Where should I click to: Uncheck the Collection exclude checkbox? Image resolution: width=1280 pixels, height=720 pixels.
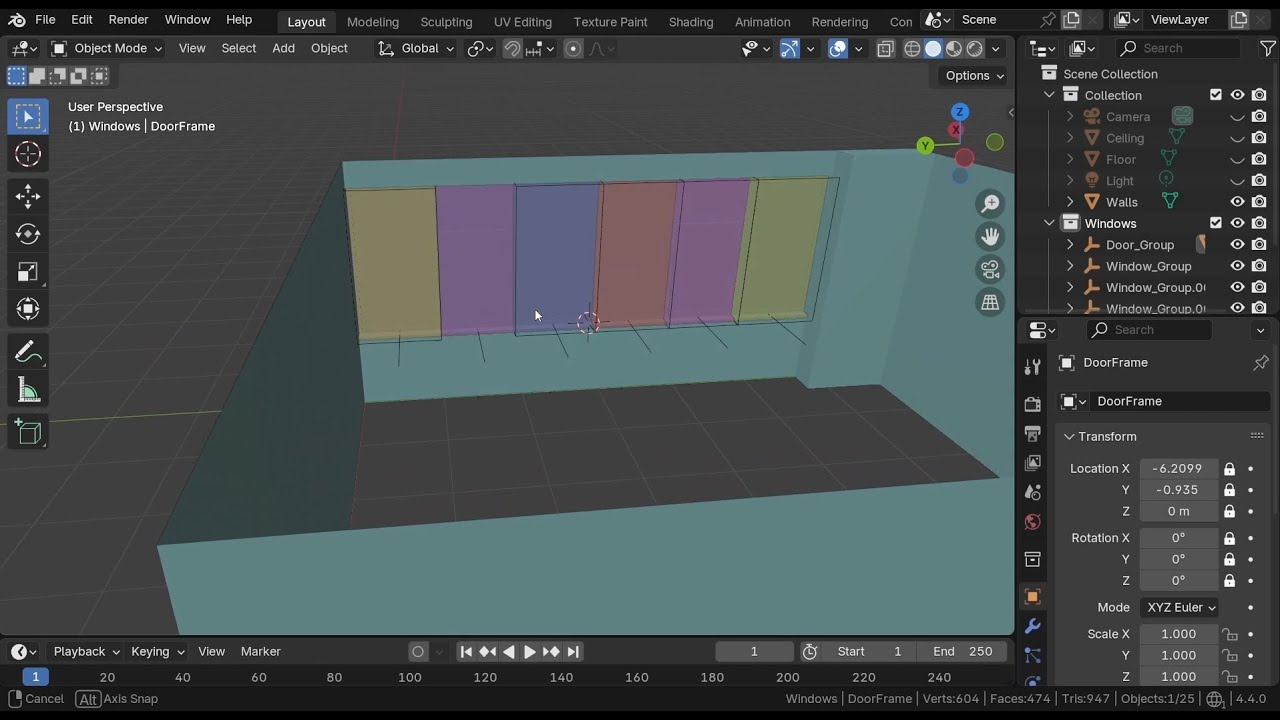[x=1216, y=95]
